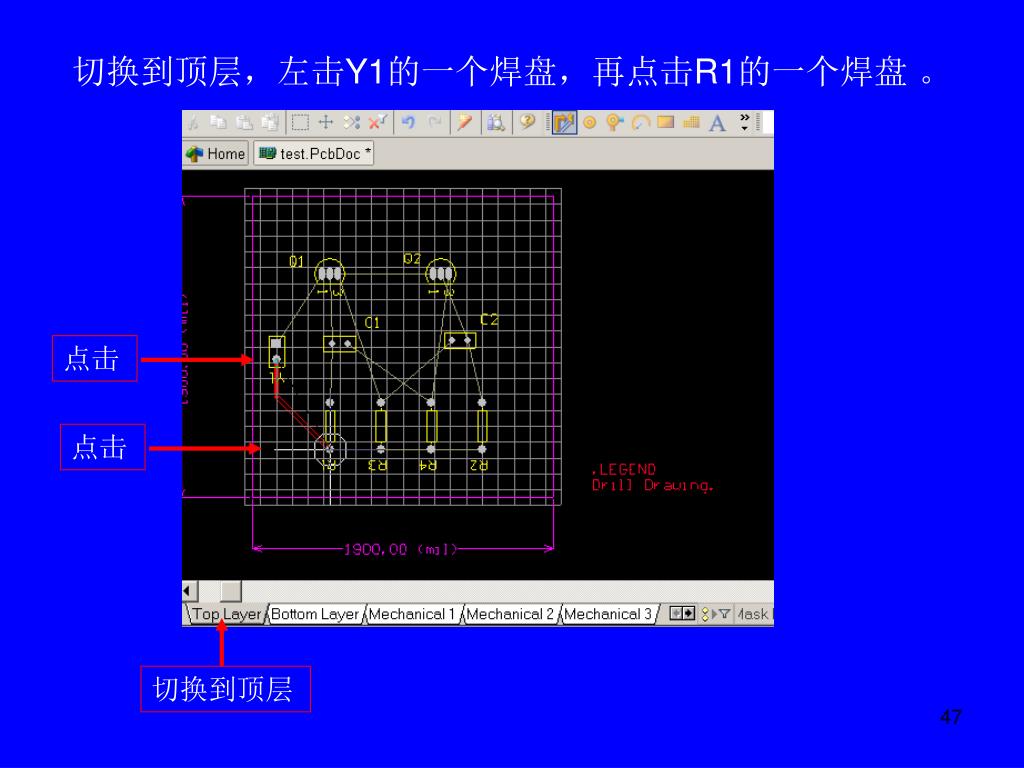
Task: Click the 1900.00 (mil) dimension text
Action: pyautogui.click(x=400, y=549)
